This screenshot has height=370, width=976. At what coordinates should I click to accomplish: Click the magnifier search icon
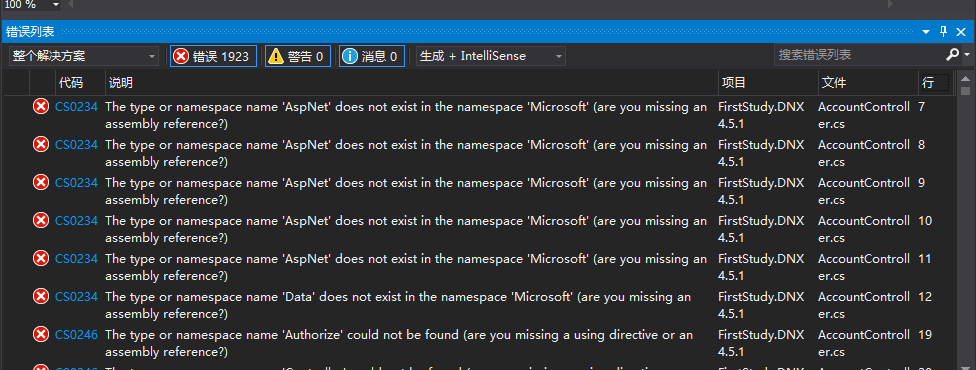click(952, 55)
